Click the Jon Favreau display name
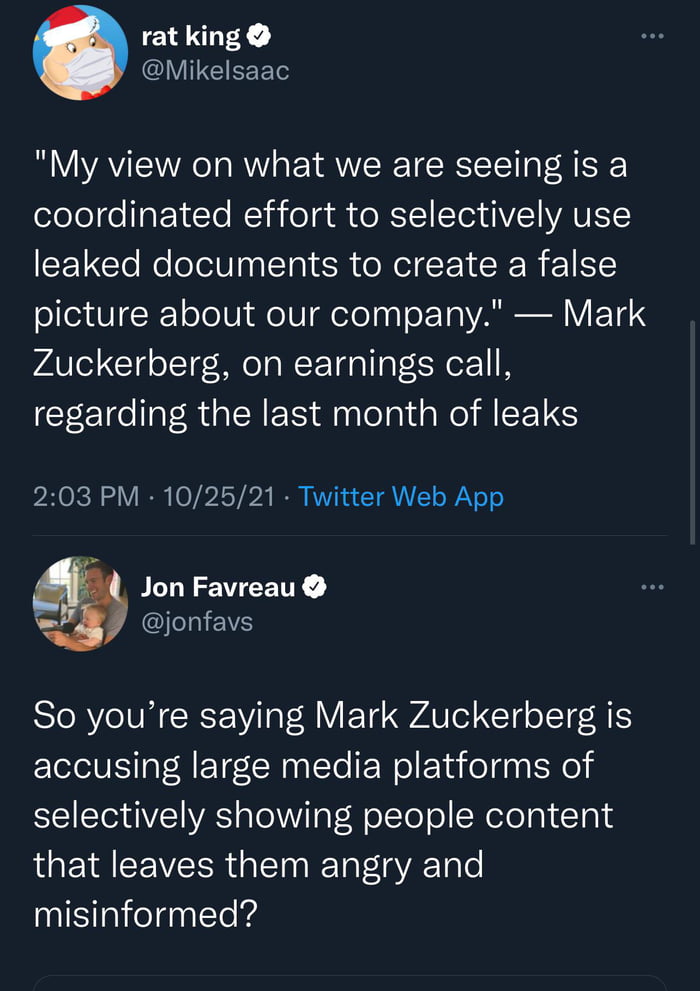Image resolution: width=700 pixels, height=991 pixels. coord(219,587)
